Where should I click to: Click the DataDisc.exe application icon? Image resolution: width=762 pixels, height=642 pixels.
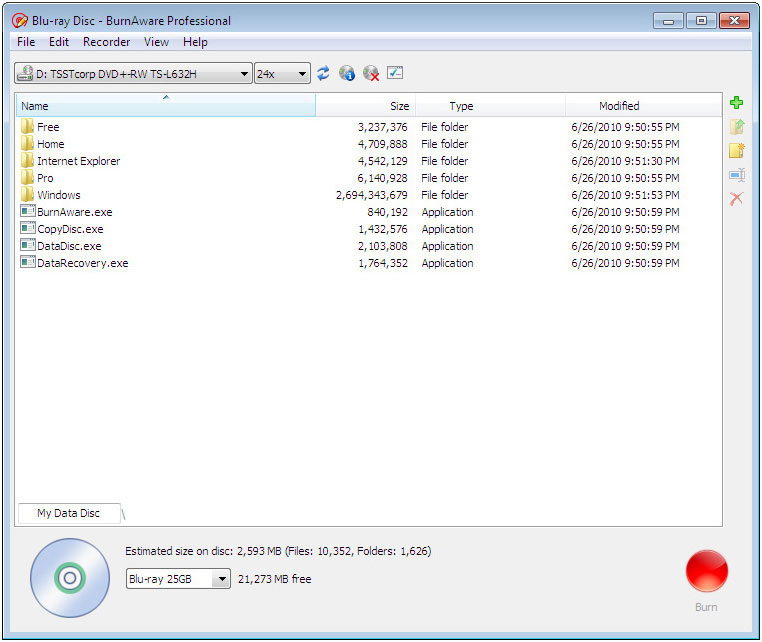pos(28,245)
